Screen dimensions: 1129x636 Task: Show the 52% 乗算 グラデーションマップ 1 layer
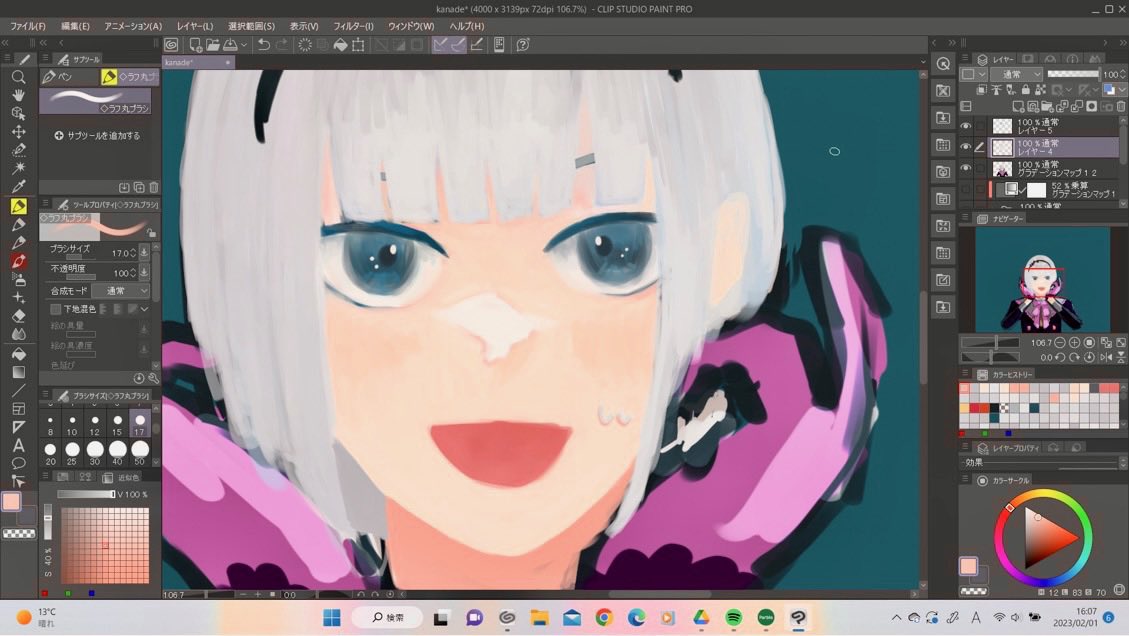pos(966,189)
